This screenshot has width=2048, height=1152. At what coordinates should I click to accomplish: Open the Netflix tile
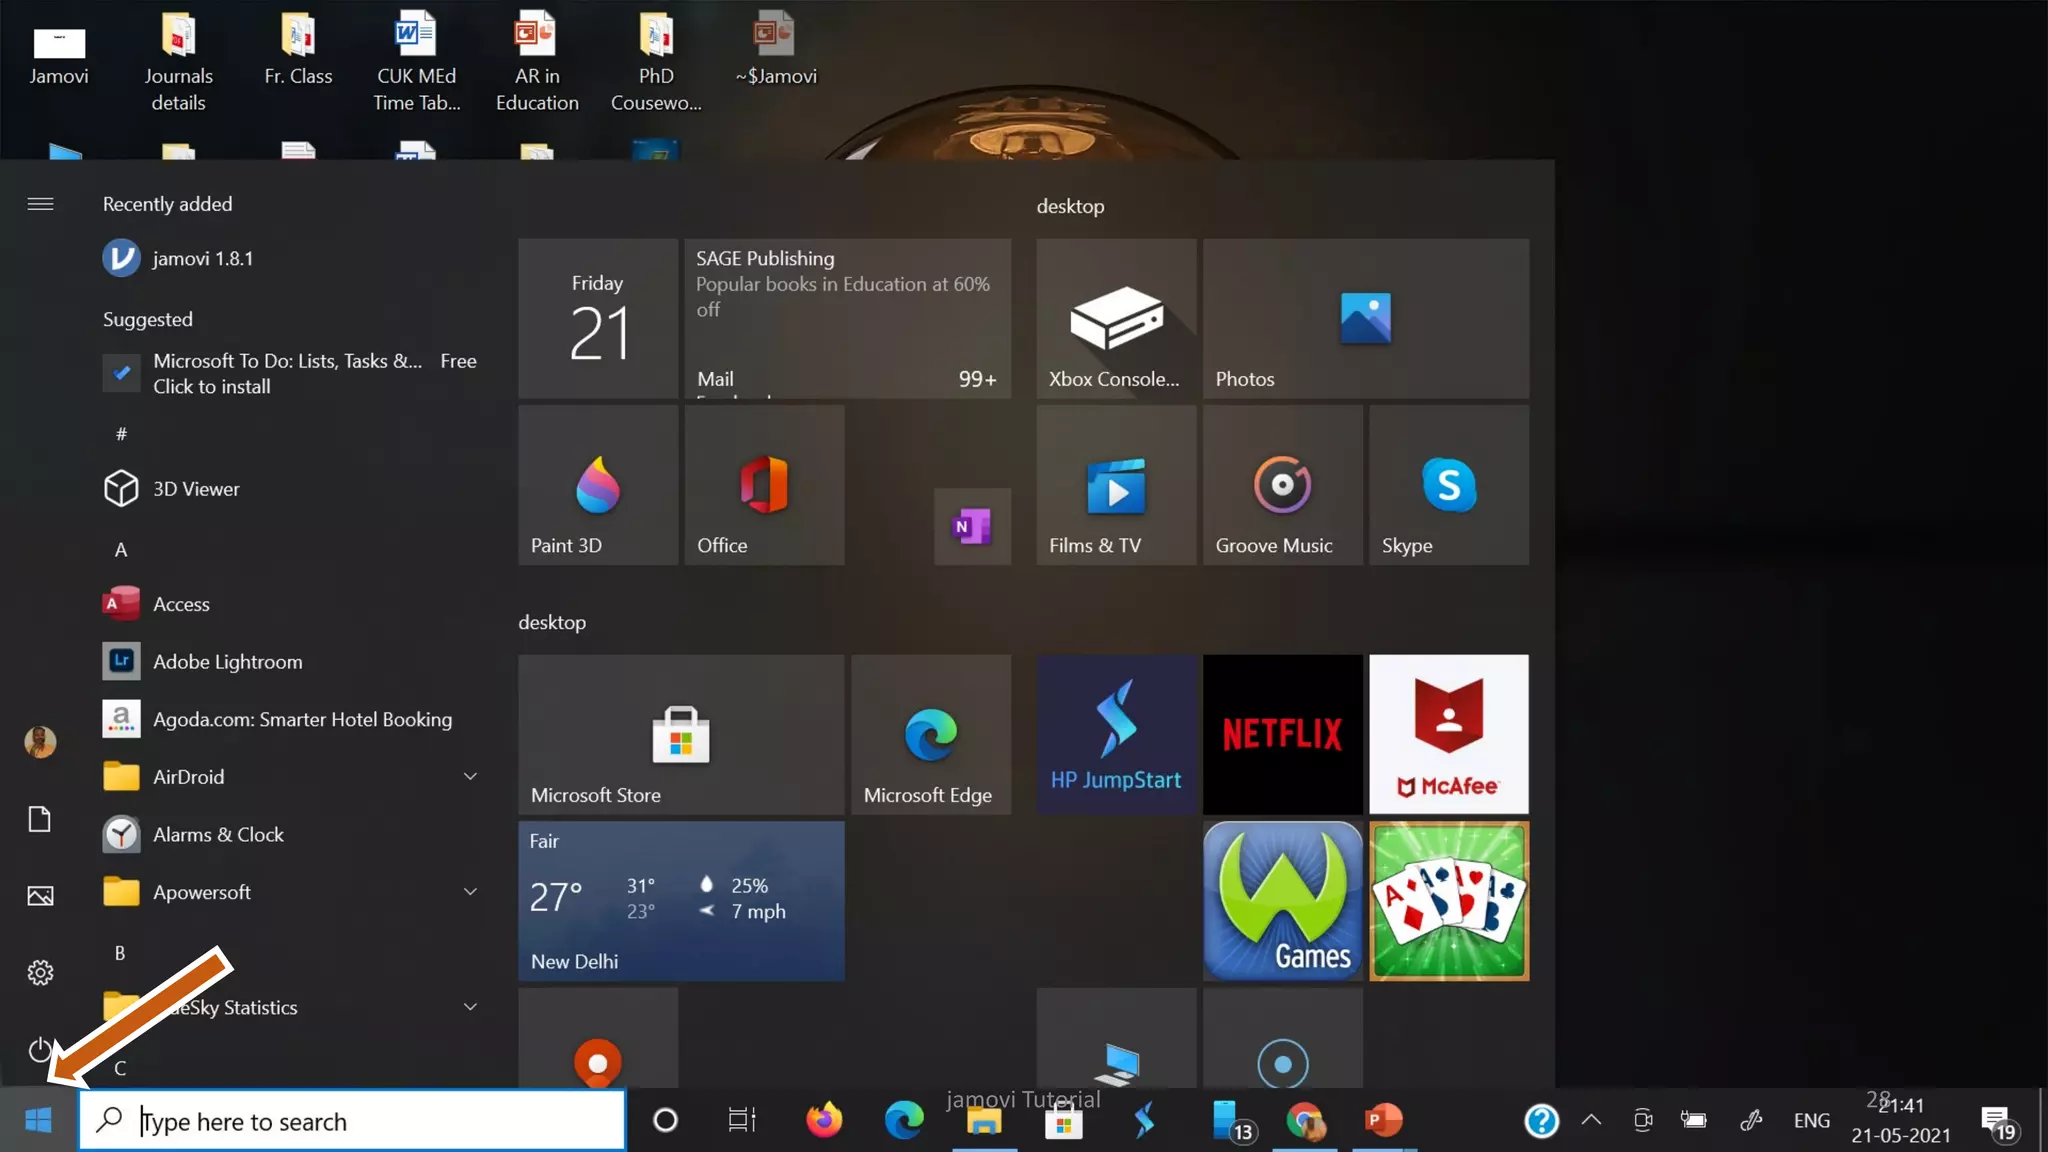[x=1282, y=734]
